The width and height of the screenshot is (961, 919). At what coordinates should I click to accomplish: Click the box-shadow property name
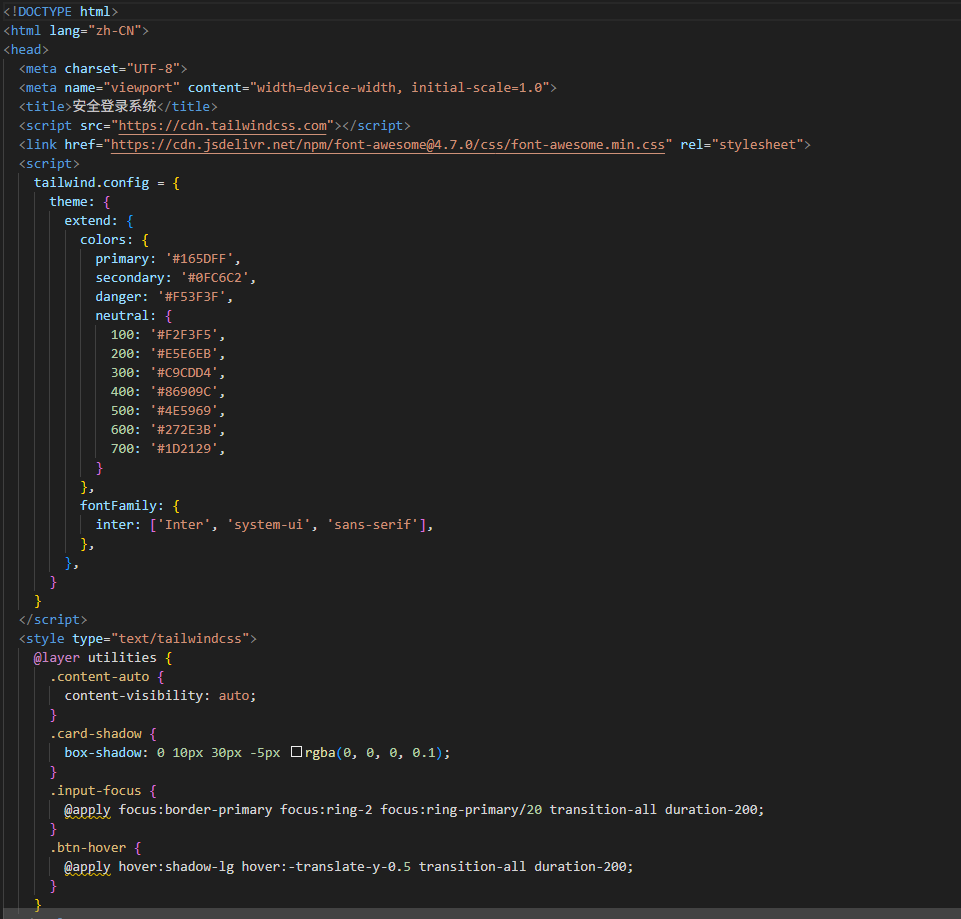click(x=103, y=753)
